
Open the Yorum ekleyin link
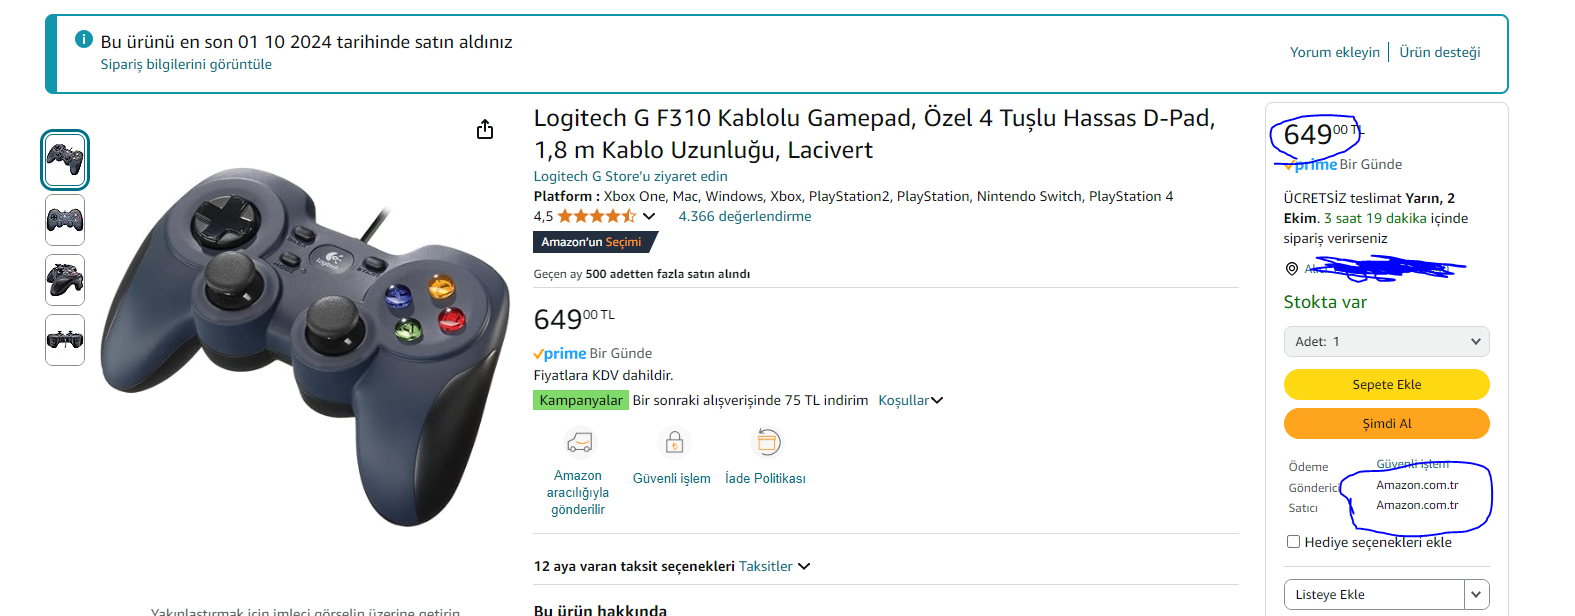coord(1334,52)
